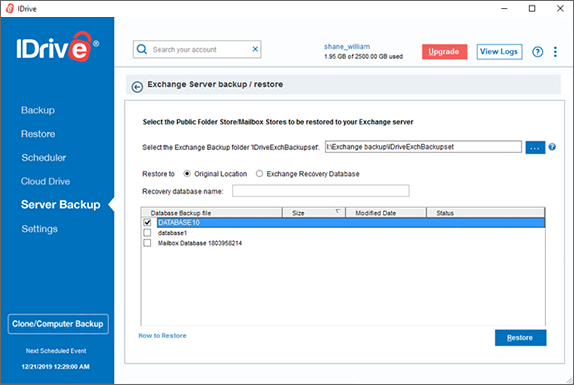The width and height of the screenshot is (574, 385).
Task: Click the IDrive logo in sidebar
Action: [x=57, y=47]
